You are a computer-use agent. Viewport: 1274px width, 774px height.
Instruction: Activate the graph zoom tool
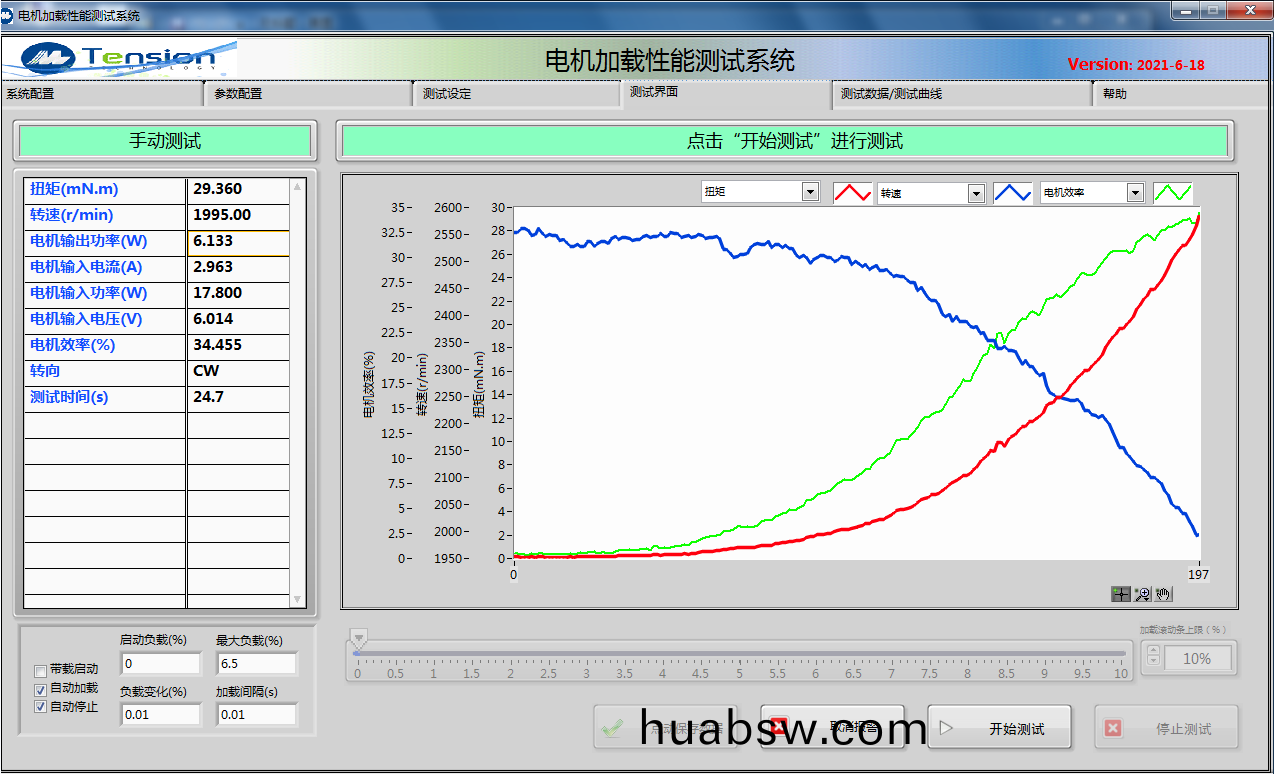click(x=1142, y=594)
